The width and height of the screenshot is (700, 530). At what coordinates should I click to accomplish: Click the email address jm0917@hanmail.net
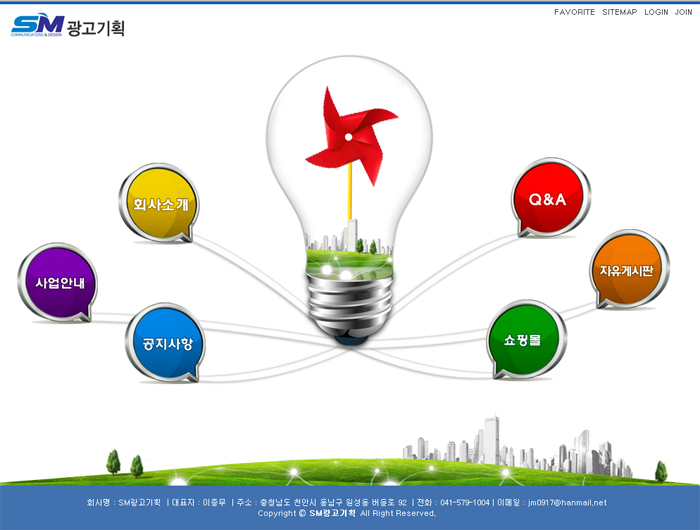point(567,502)
